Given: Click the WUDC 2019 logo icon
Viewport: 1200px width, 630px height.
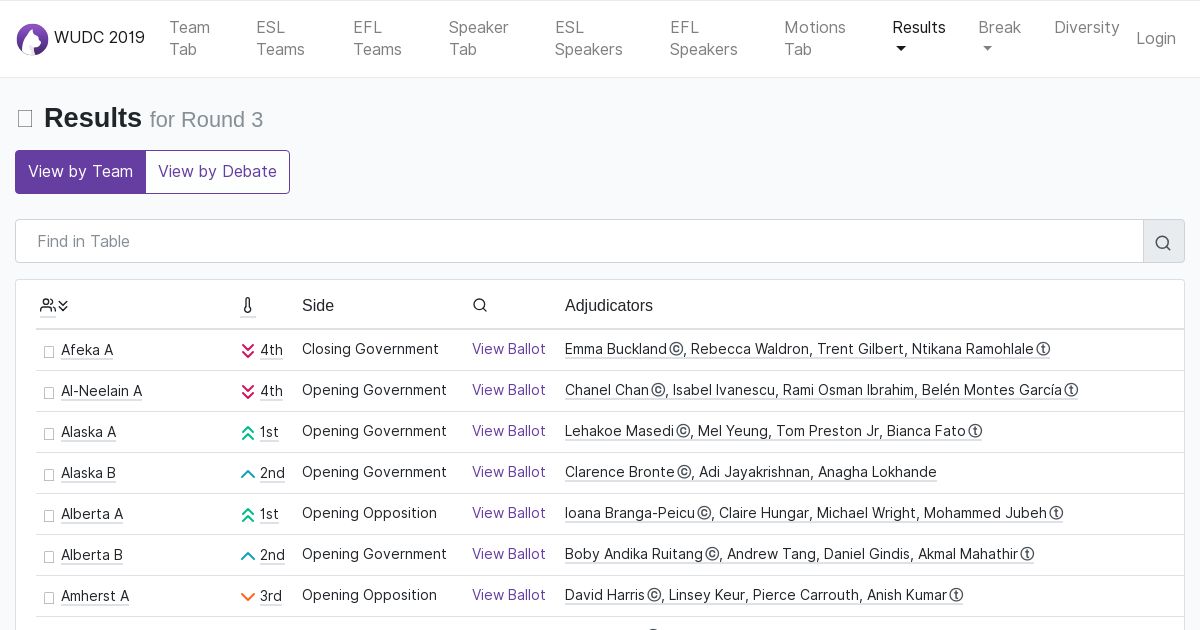Looking at the screenshot, I should 32,39.
